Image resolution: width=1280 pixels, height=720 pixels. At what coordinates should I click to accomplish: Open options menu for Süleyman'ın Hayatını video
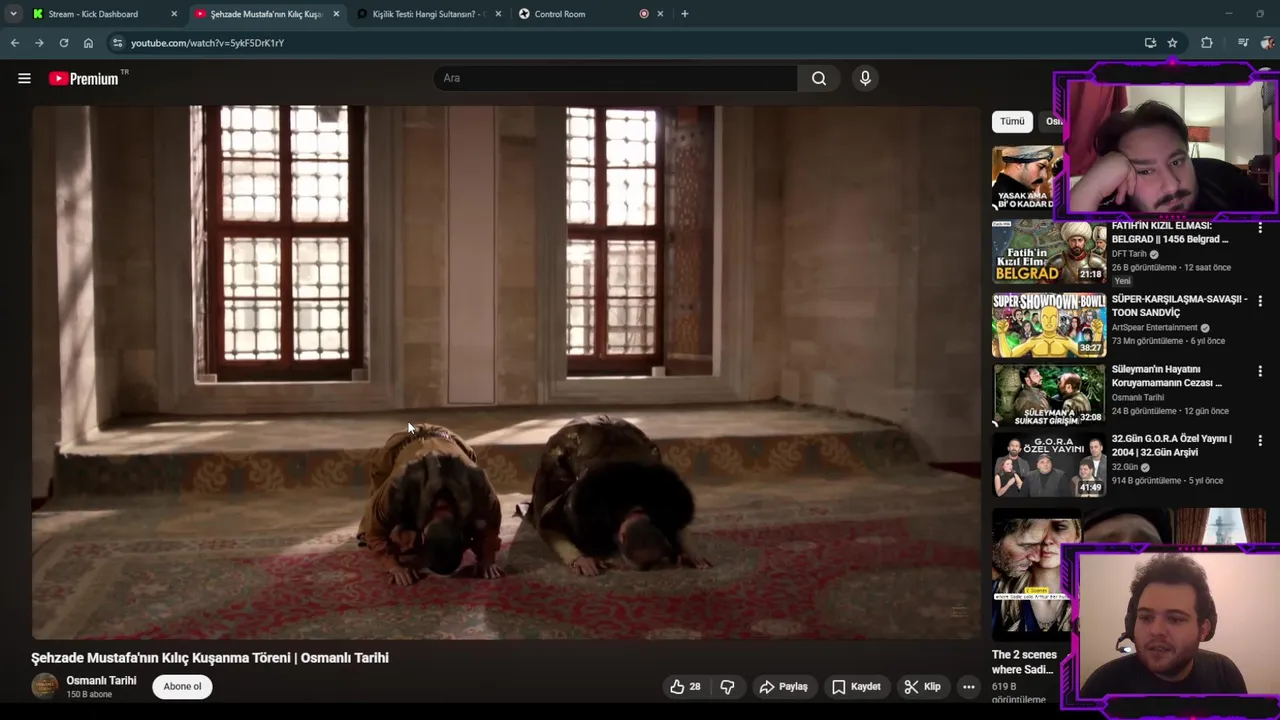pyautogui.click(x=1260, y=371)
